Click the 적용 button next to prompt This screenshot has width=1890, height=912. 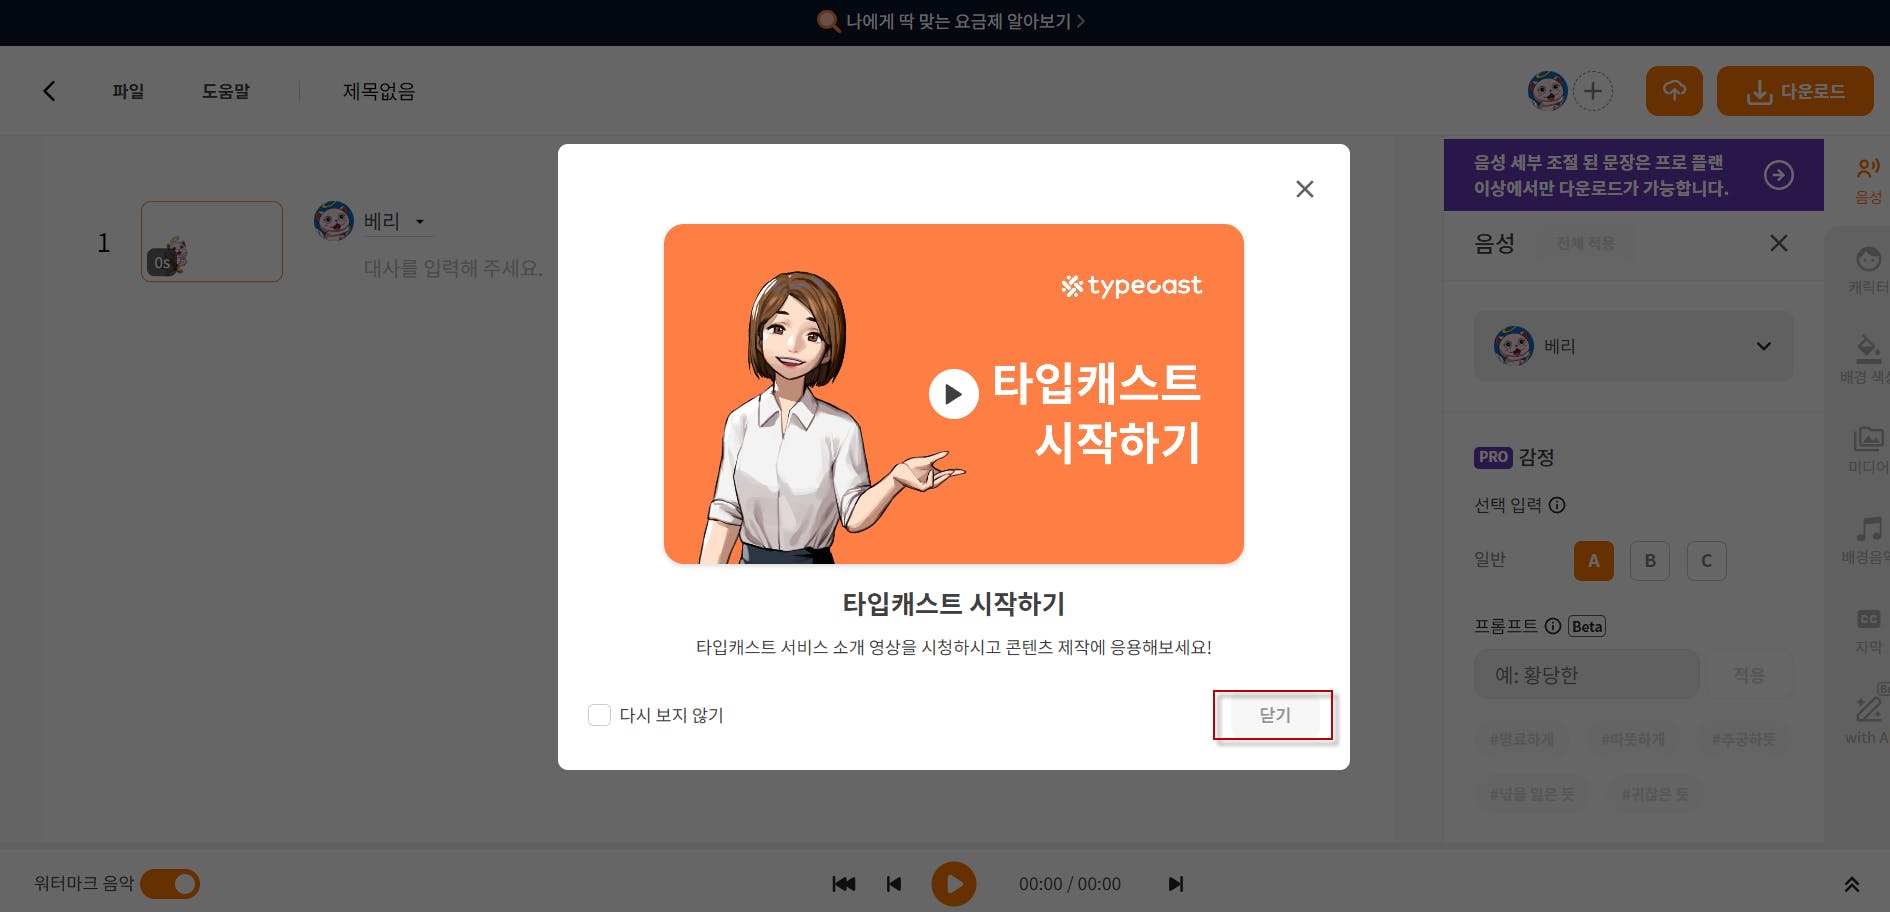(x=1749, y=675)
